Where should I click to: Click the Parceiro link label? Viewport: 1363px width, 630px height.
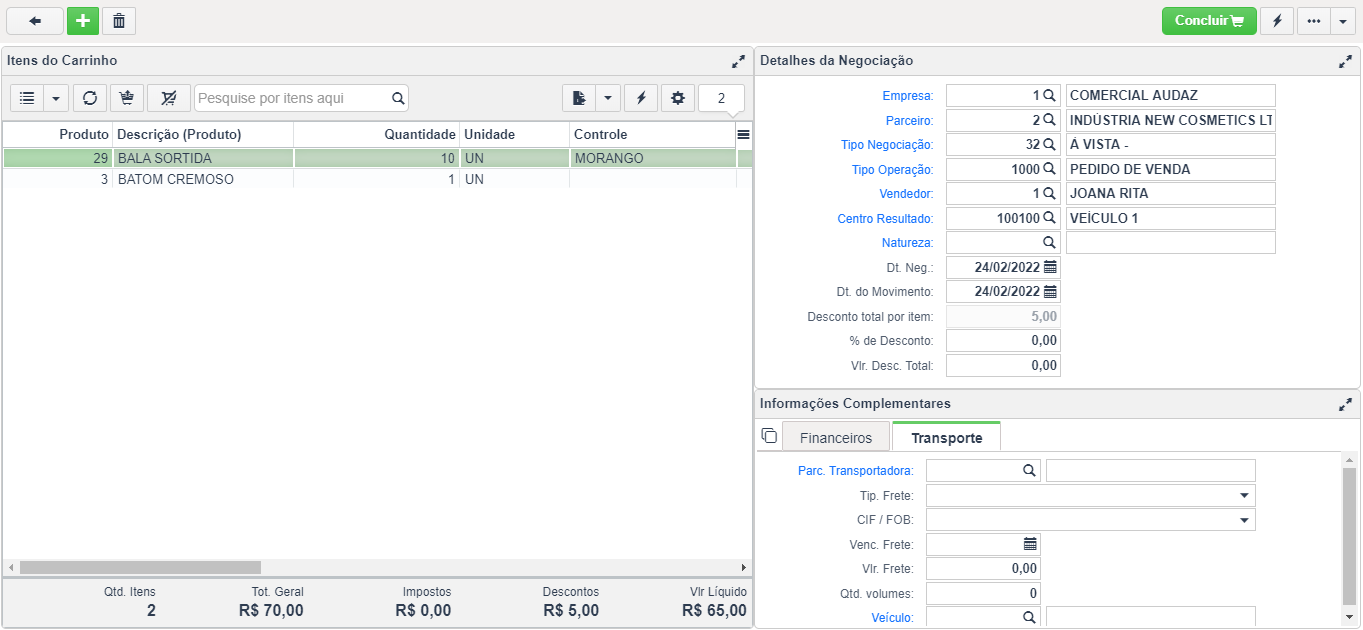pos(909,121)
